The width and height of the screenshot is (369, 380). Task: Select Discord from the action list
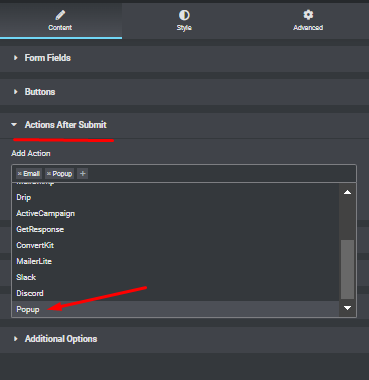click(176, 293)
